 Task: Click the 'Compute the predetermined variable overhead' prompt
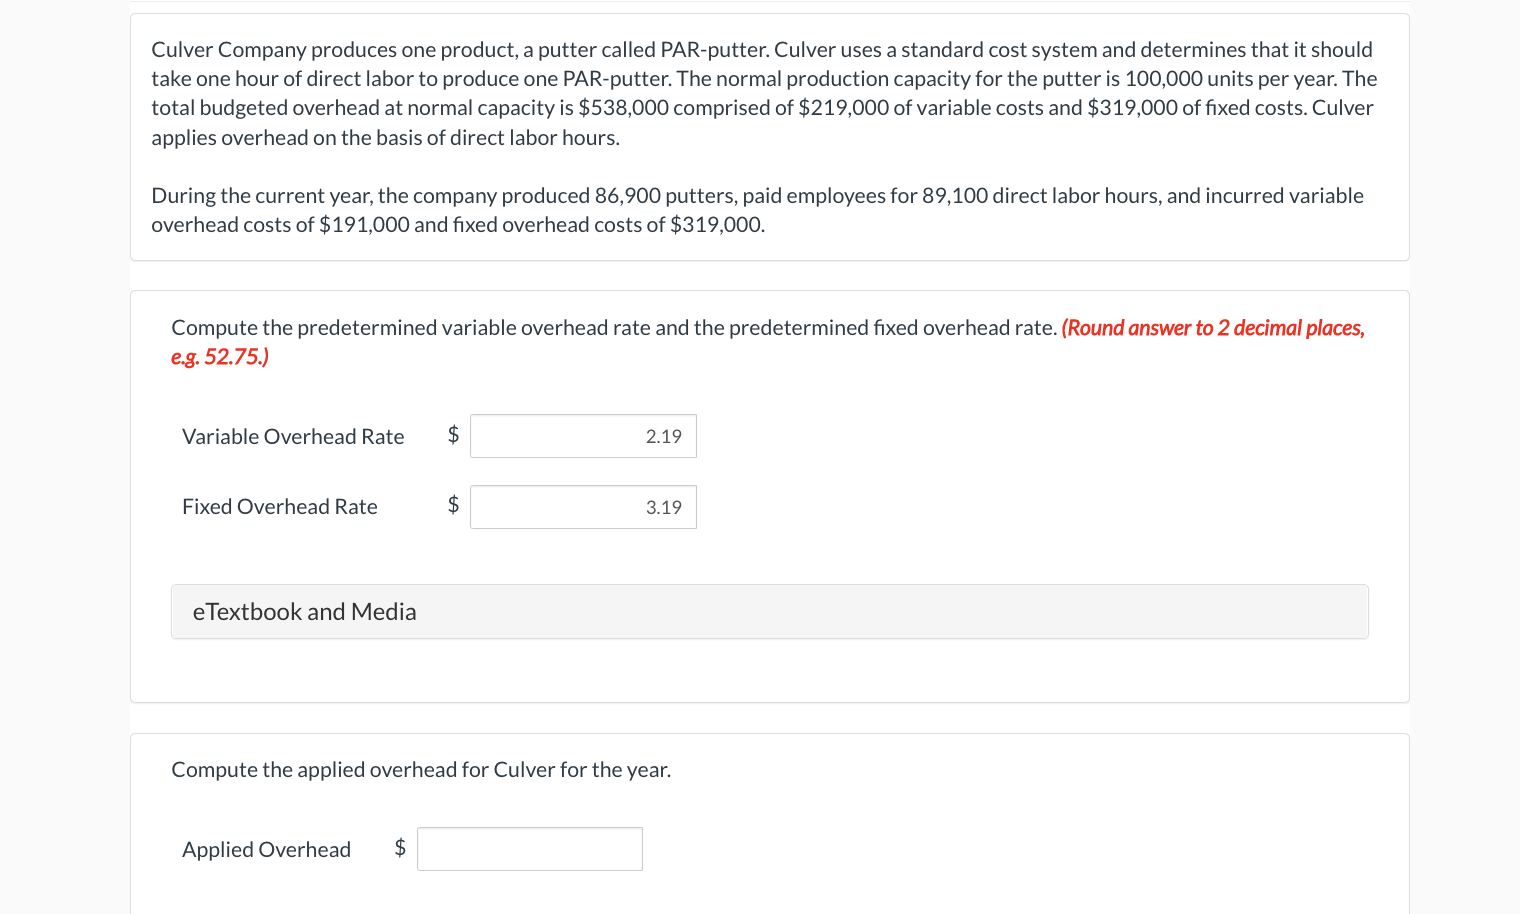click(x=614, y=328)
